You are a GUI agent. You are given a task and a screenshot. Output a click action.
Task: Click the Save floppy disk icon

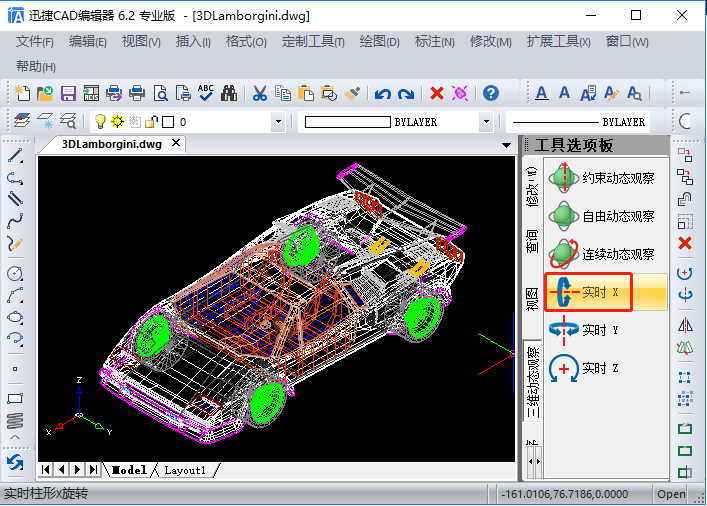(68, 93)
